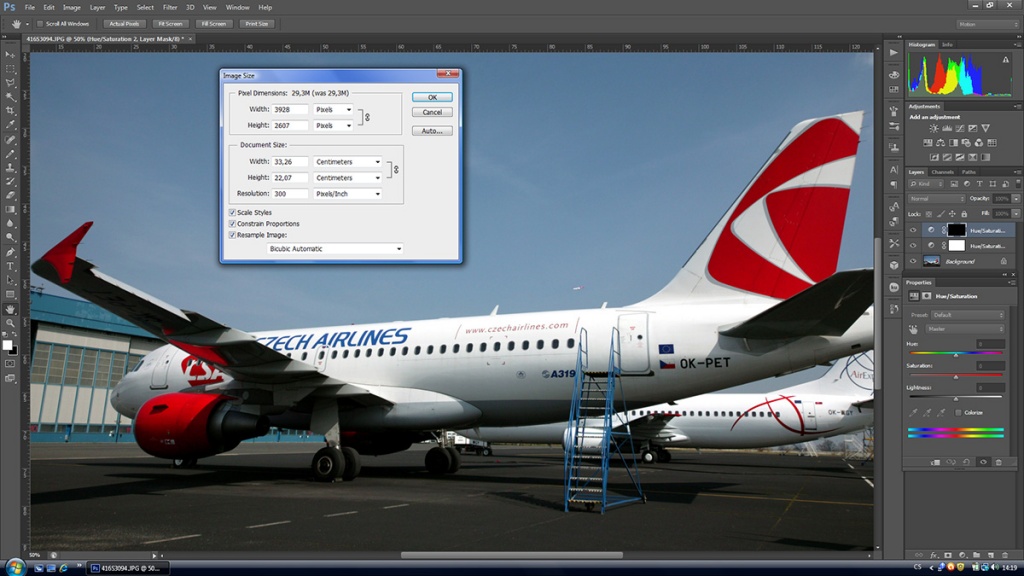
Task: Click the Resolution input field
Action: tap(289, 194)
